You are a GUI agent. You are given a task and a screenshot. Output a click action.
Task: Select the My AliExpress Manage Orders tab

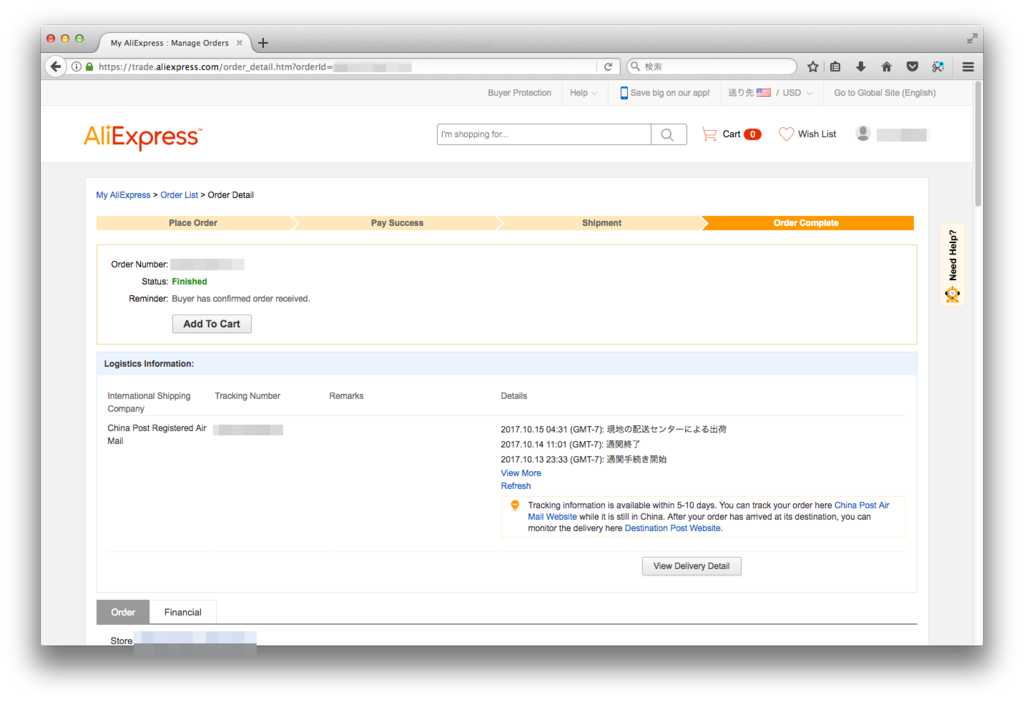pyautogui.click(x=169, y=43)
